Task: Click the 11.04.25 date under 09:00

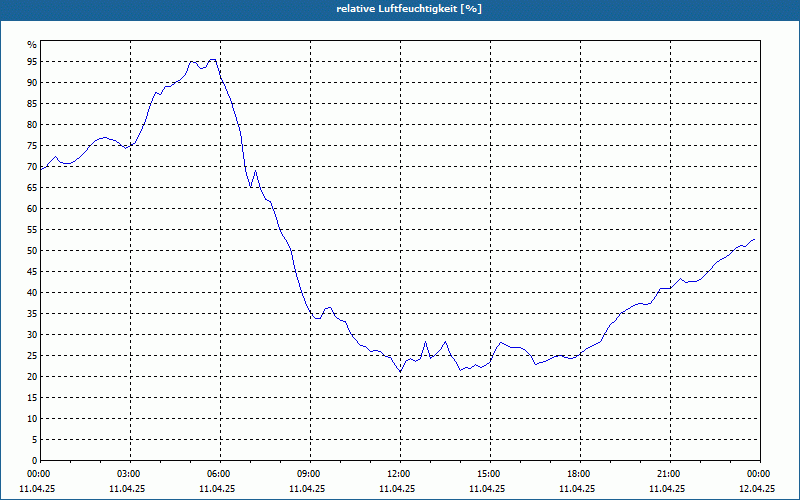Action: click(x=307, y=488)
